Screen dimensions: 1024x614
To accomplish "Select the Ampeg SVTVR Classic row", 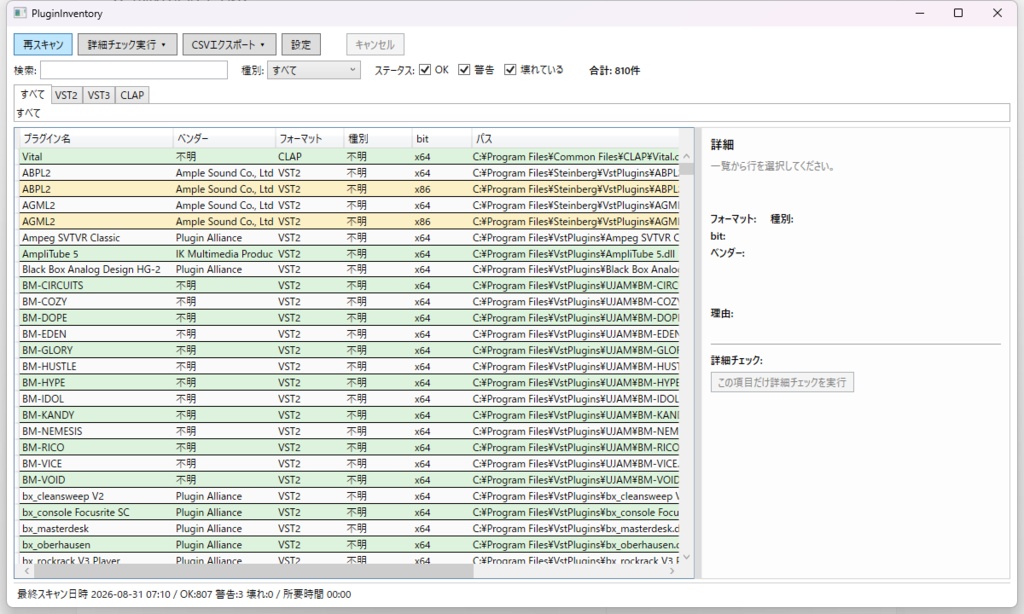I will (x=349, y=238).
